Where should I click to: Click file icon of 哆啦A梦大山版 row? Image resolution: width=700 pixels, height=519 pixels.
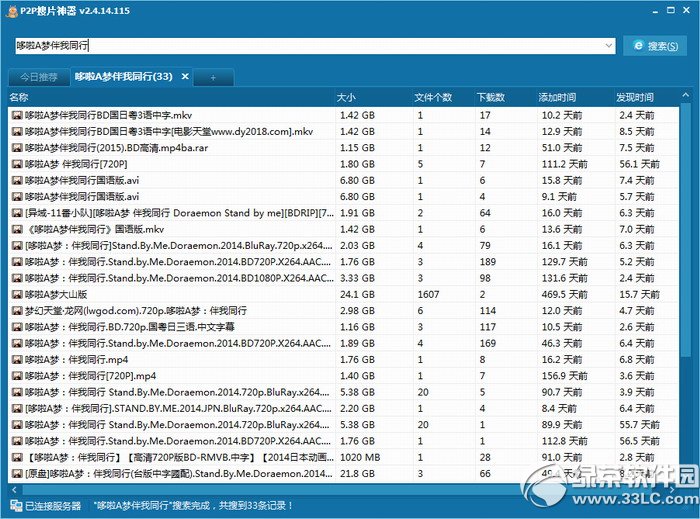pos(17,295)
